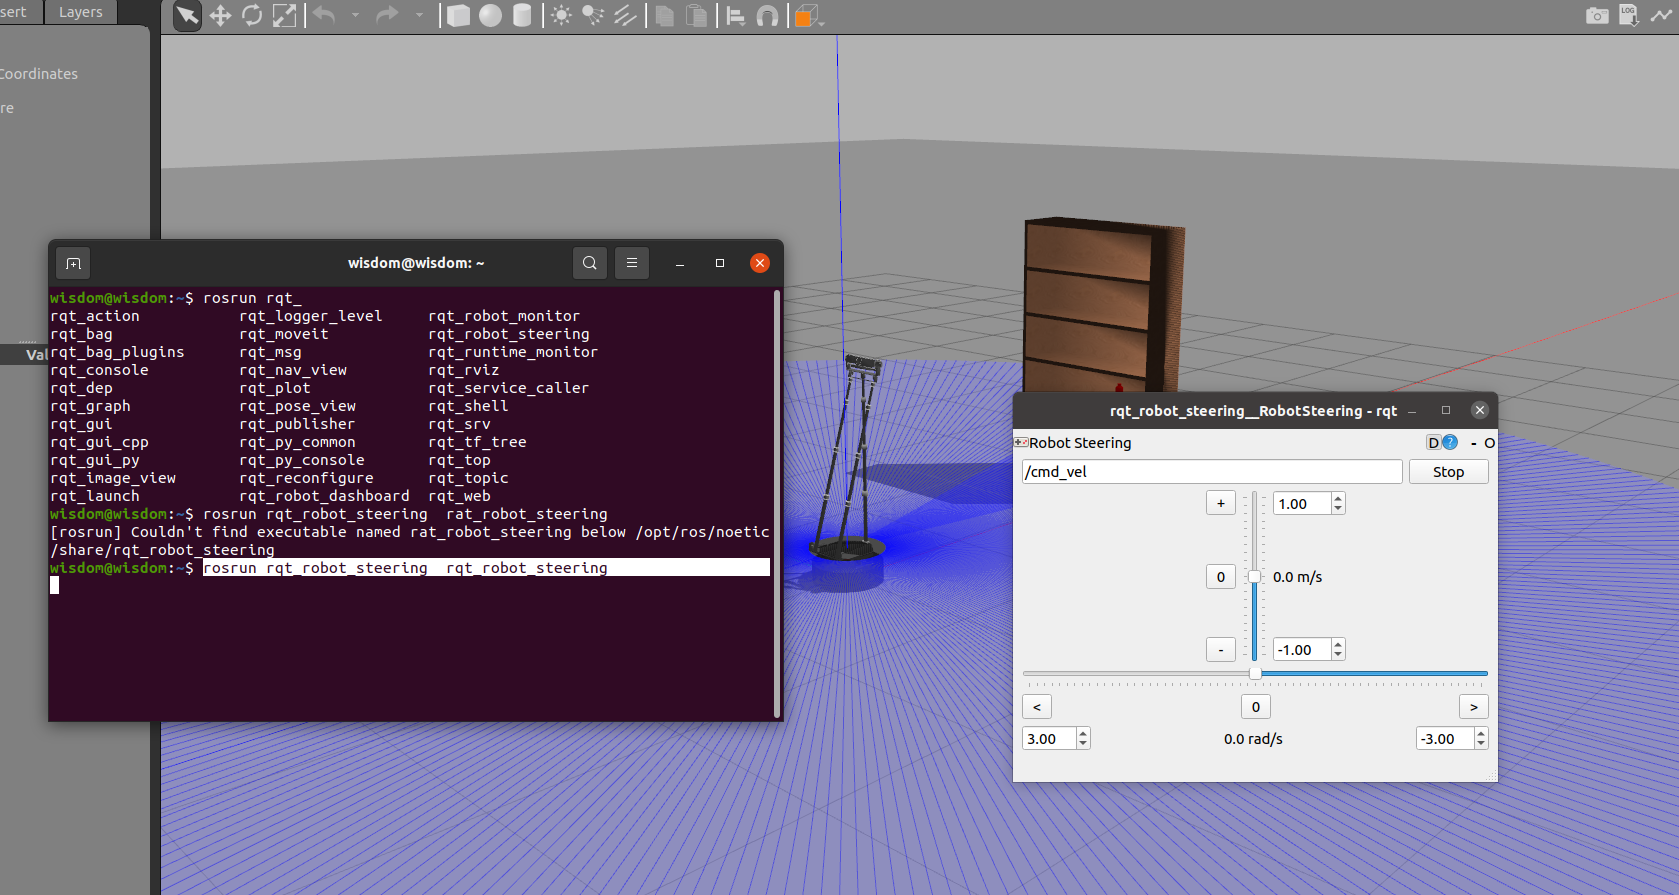Click the Paste icon in Gazebo toolbar

tap(697, 15)
